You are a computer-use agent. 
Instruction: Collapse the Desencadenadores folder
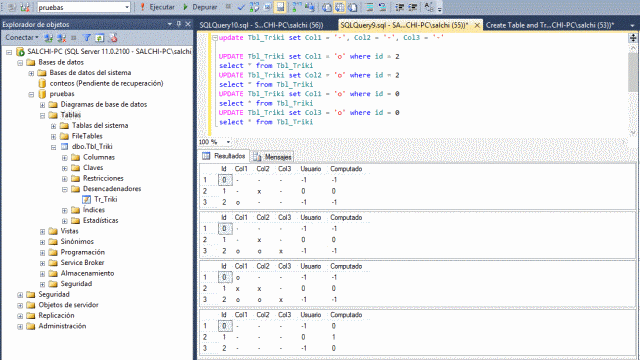point(64,189)
